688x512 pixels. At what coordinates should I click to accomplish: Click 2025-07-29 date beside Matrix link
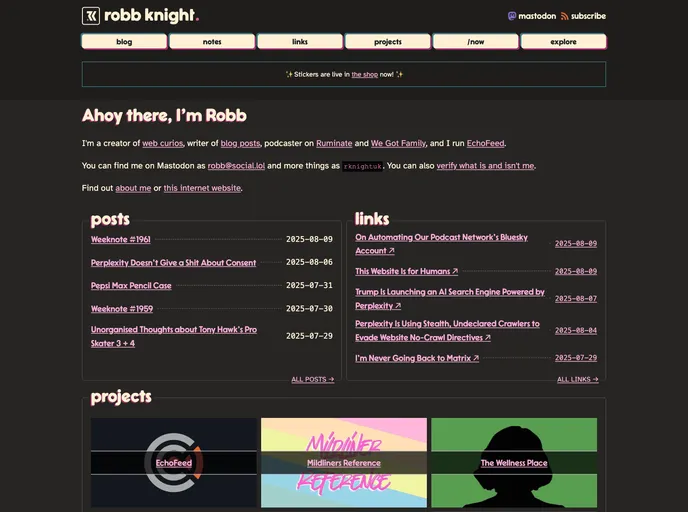576,358
